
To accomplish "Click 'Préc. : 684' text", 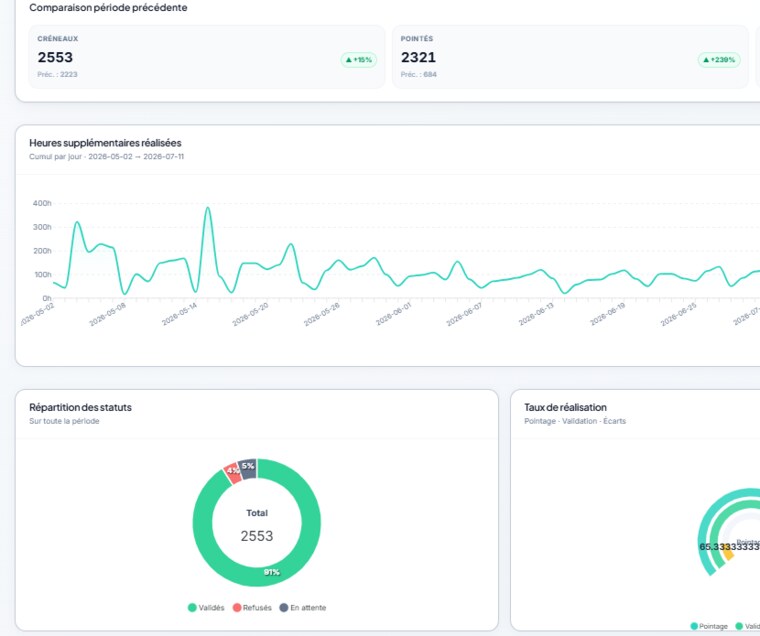I will click(419, 74).
